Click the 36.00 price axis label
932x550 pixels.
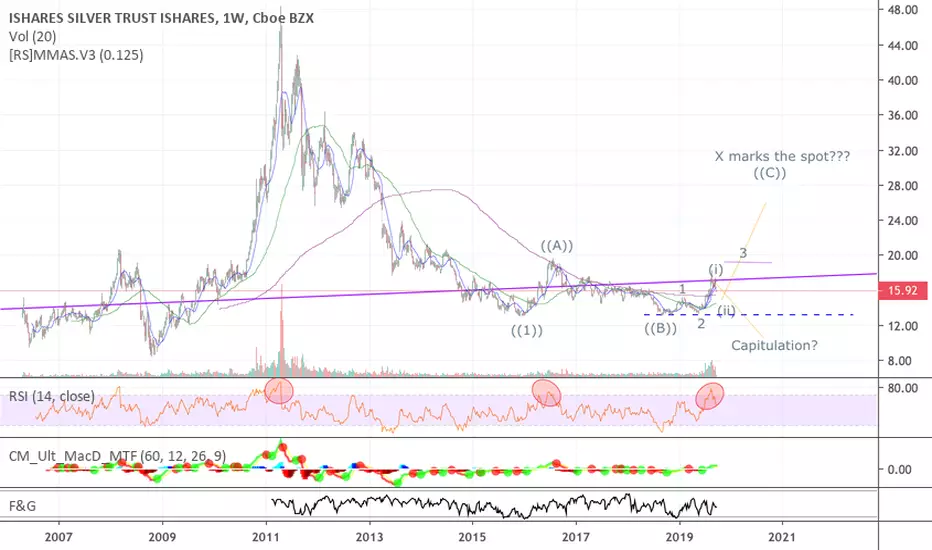[x=902, y=115]
